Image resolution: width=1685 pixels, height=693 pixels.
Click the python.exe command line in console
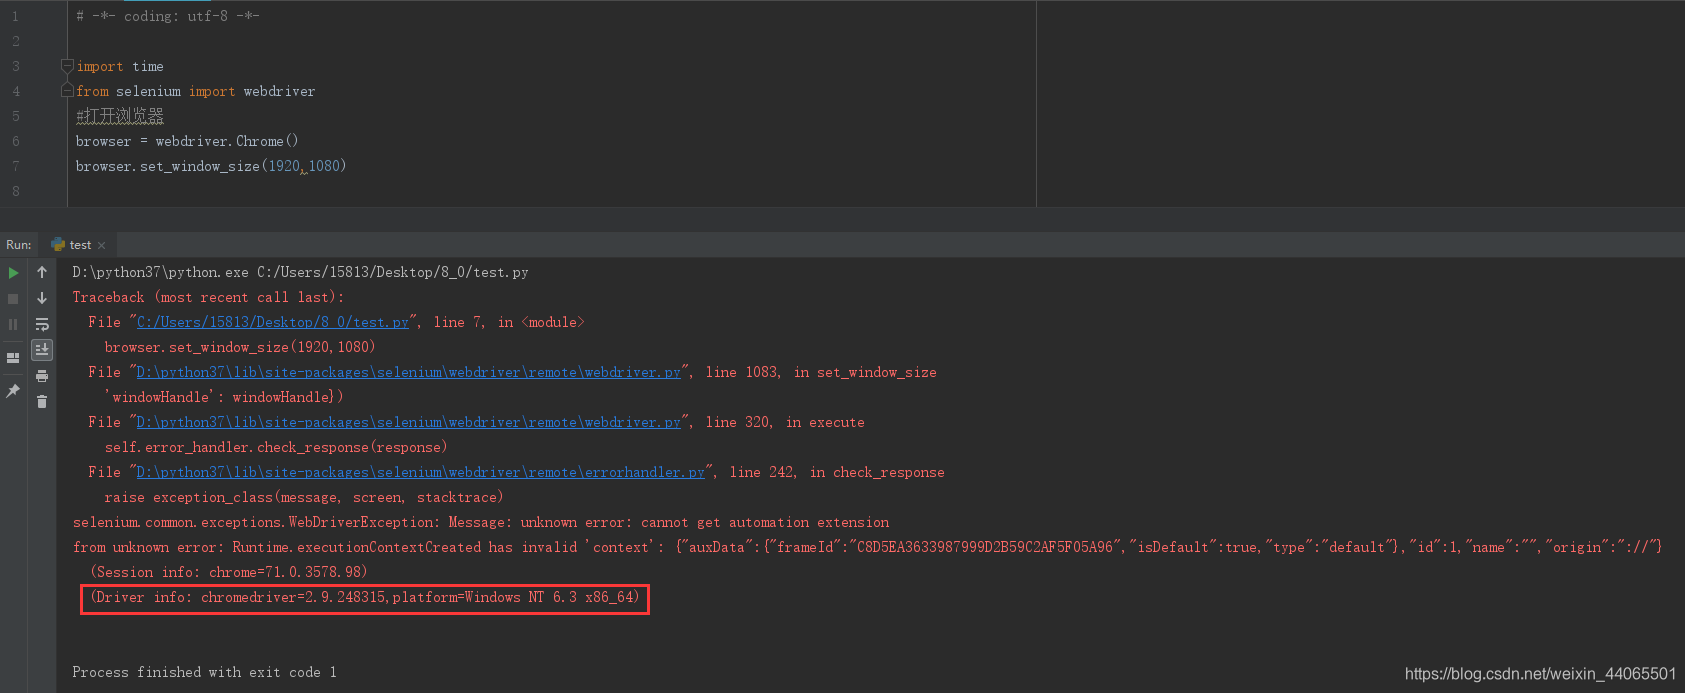[x=300, y=272]
